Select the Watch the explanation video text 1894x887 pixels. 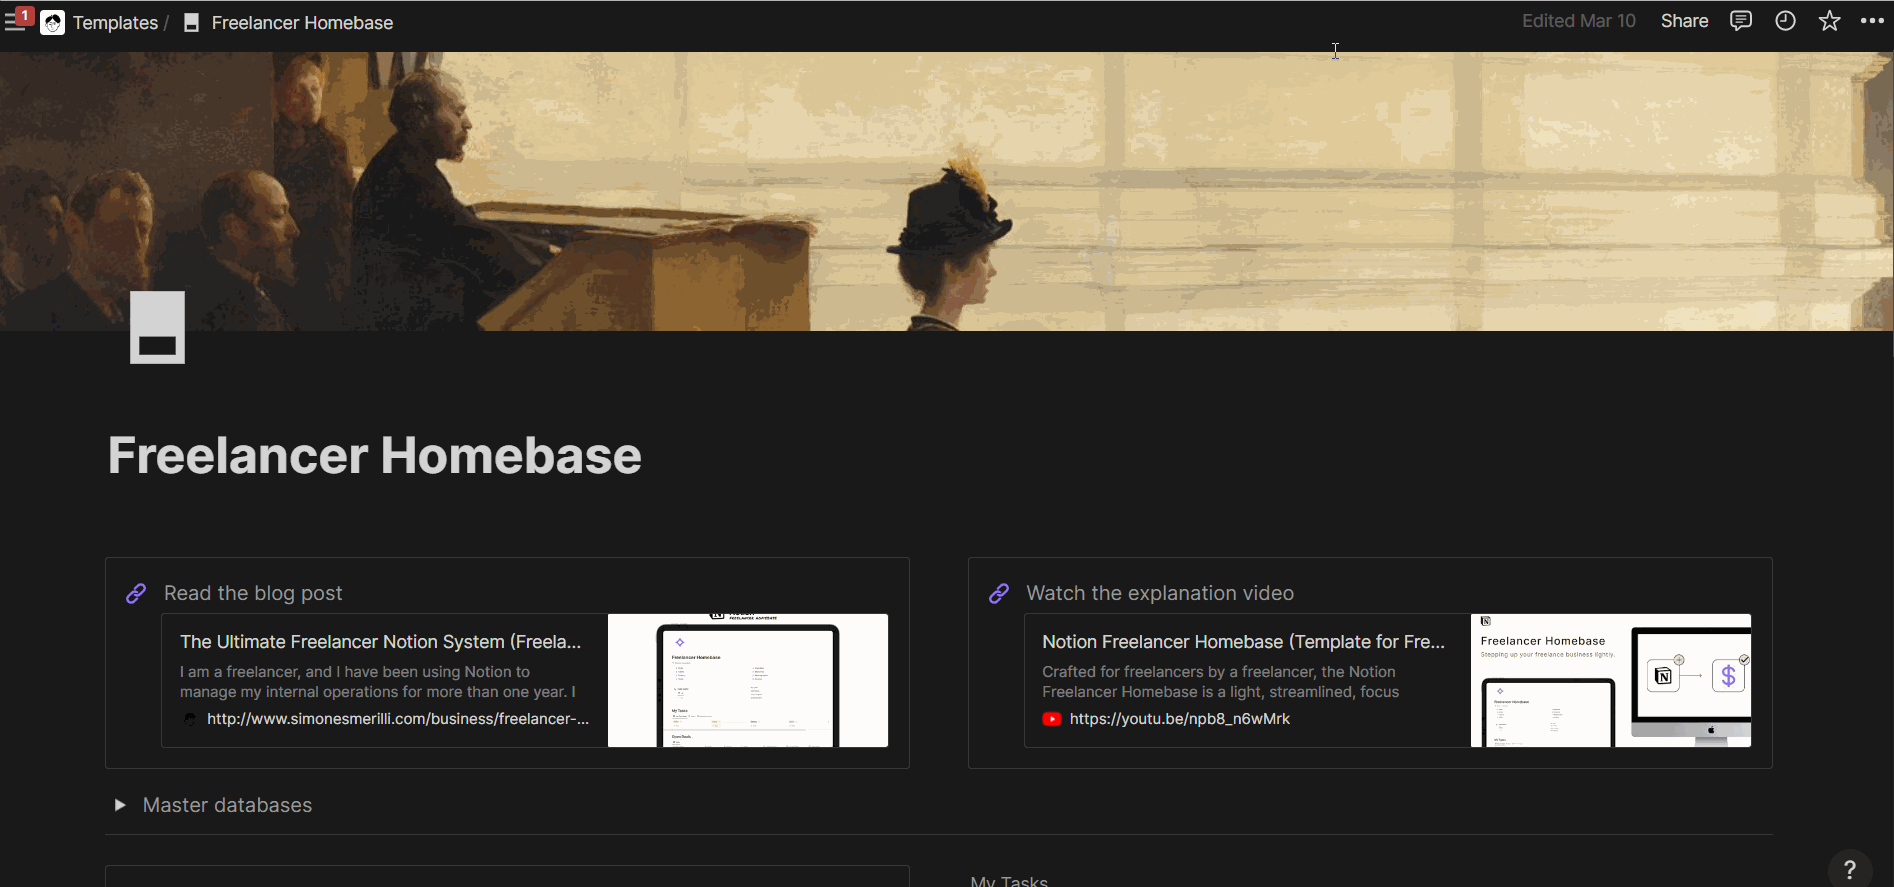pos(1160,593)
